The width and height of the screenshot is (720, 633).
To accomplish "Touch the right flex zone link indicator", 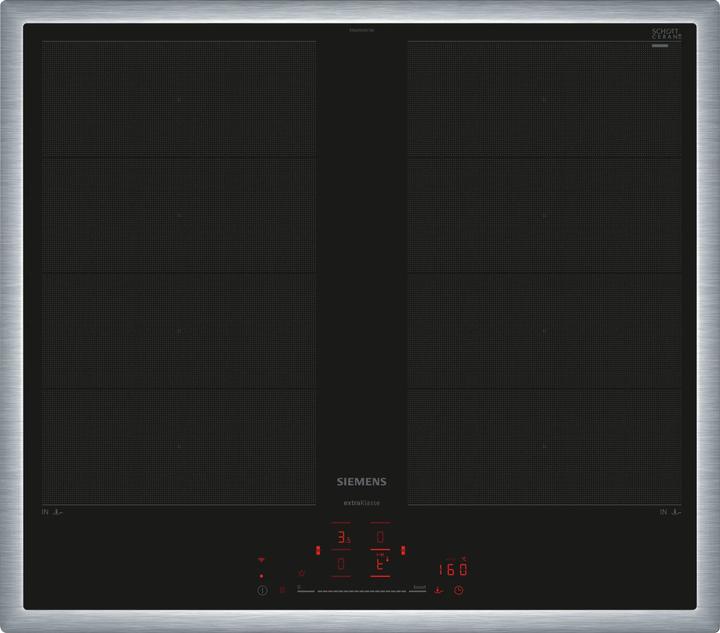I will click(403, 549).
